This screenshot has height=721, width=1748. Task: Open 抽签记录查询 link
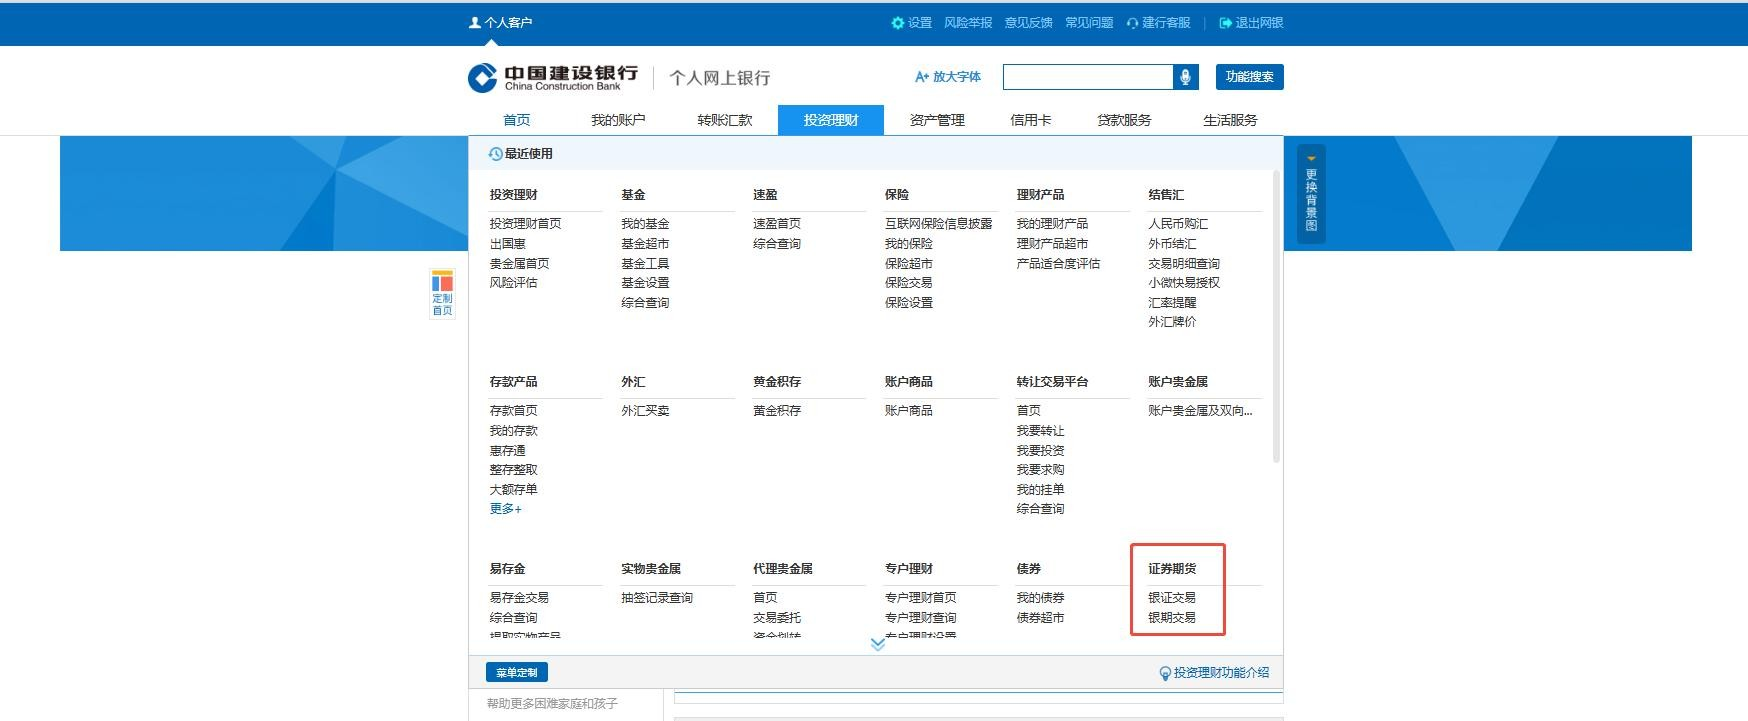pyautogui.click(x=657, y=598)
